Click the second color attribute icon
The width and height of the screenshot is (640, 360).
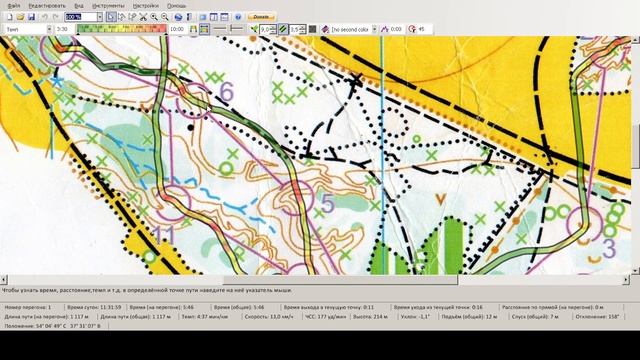click(x=325, y=29)
